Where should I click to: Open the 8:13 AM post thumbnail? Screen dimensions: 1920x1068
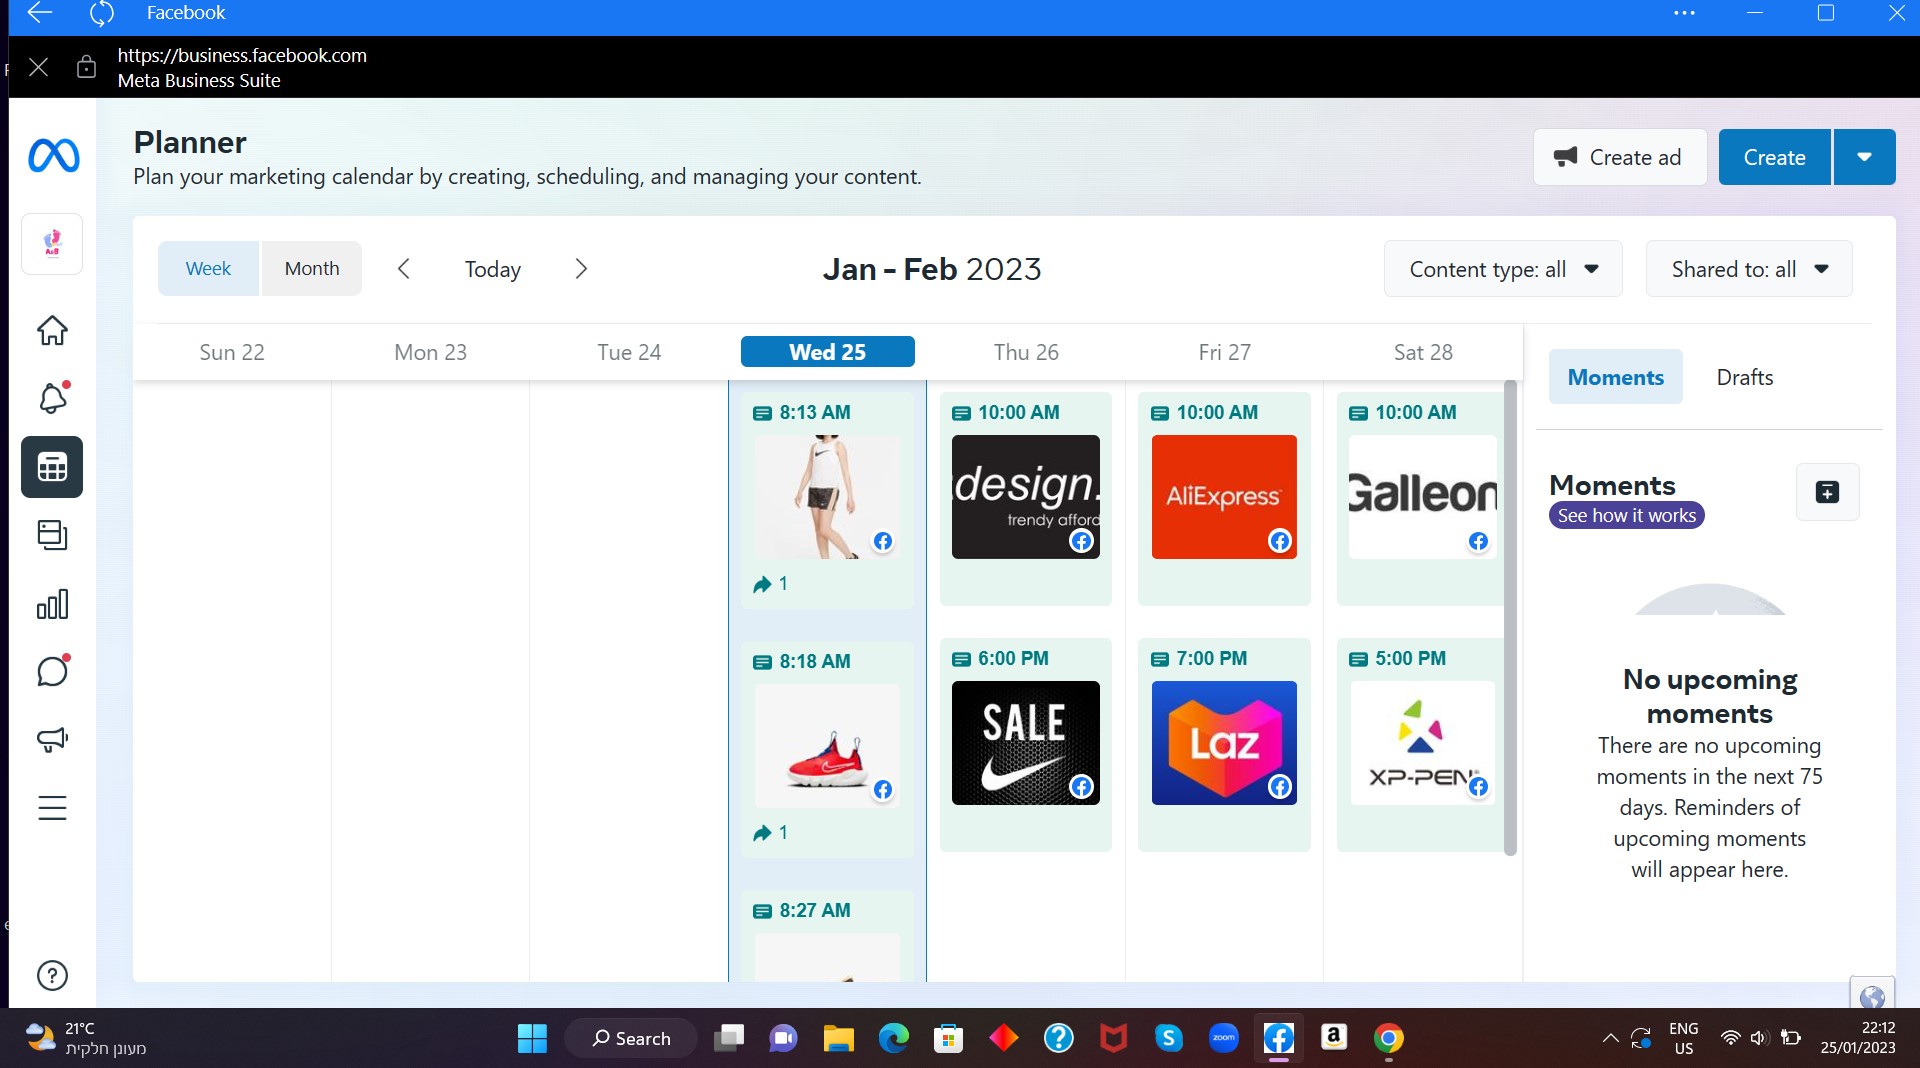point(827,497)
